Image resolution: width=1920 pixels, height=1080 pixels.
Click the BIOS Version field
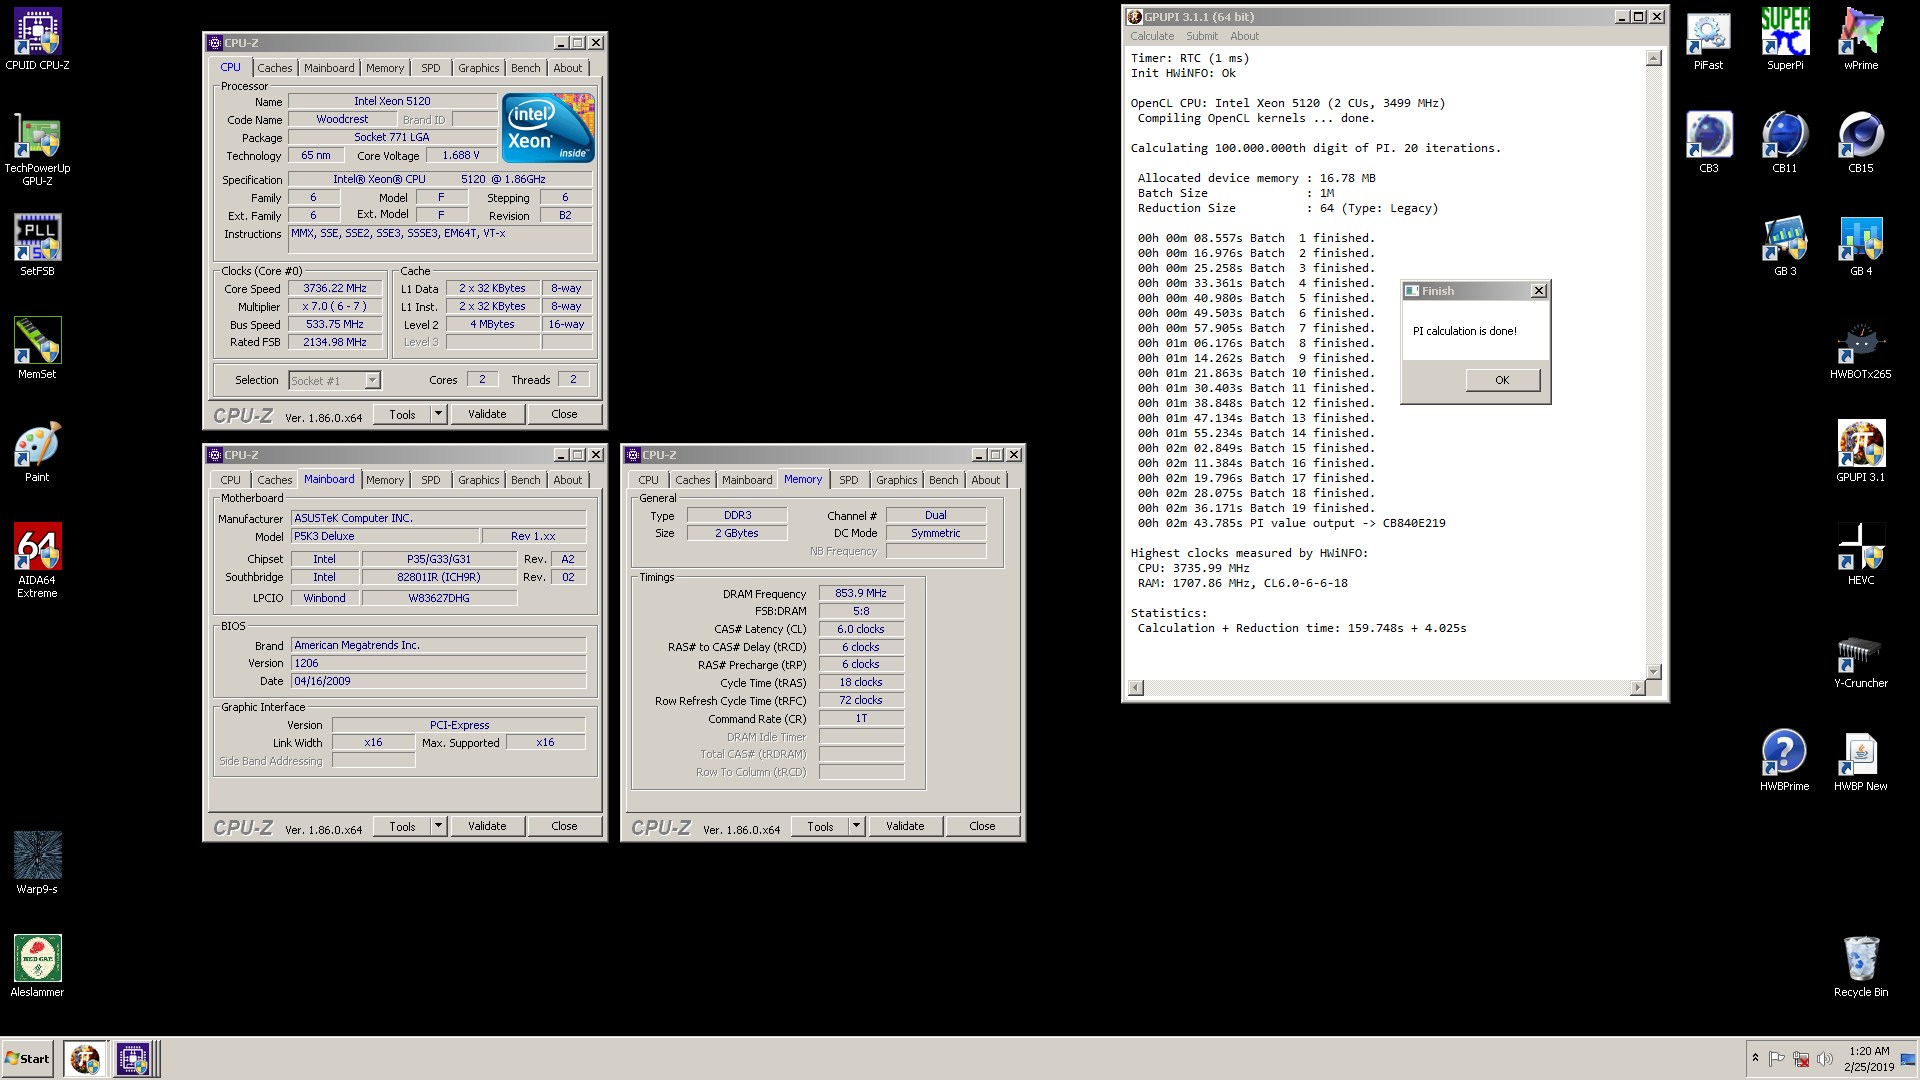[438, 663]
